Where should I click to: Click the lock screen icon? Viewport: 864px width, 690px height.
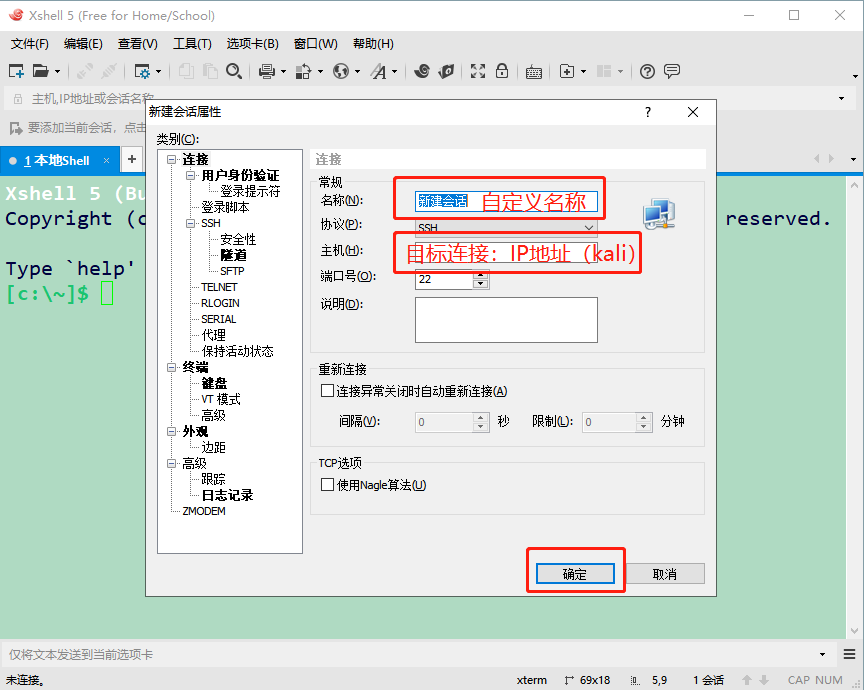pos(501,71)
